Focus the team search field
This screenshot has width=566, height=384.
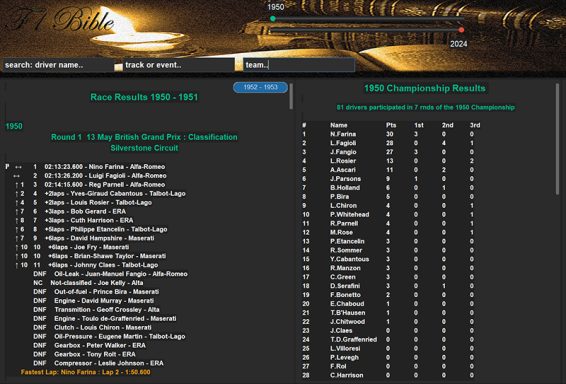(299, 65)
